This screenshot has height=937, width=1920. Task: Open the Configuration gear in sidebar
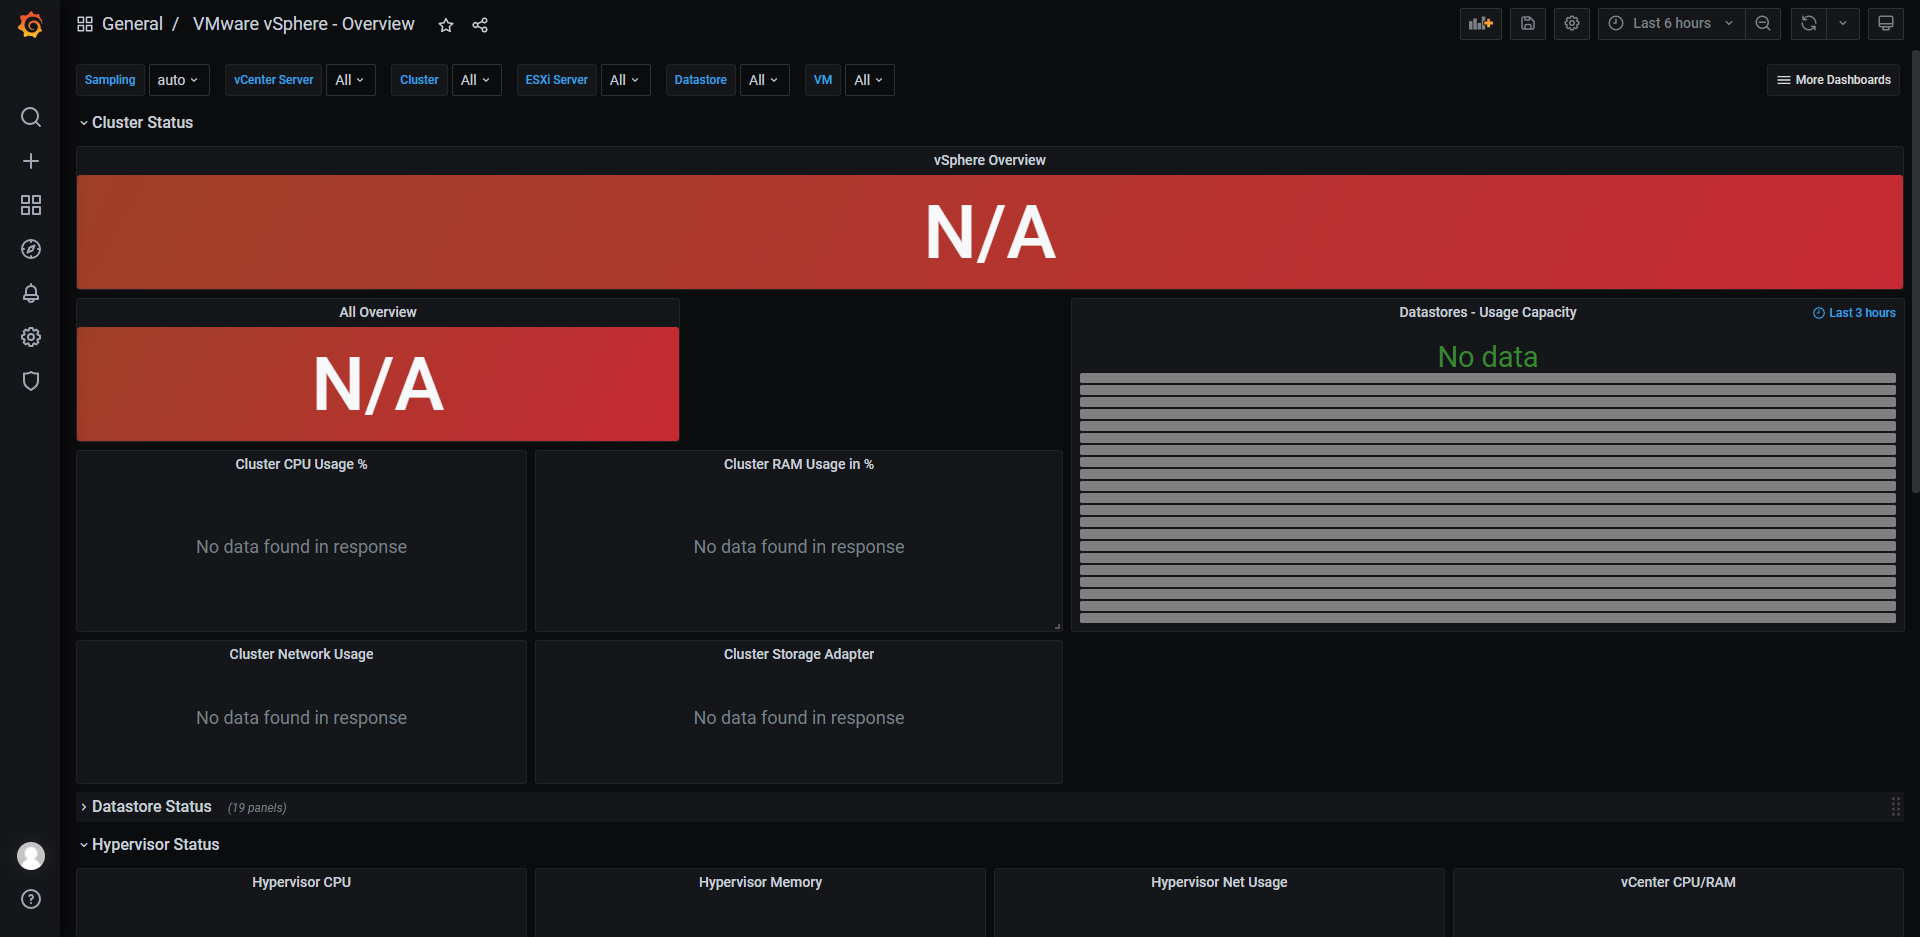[31, 337]
